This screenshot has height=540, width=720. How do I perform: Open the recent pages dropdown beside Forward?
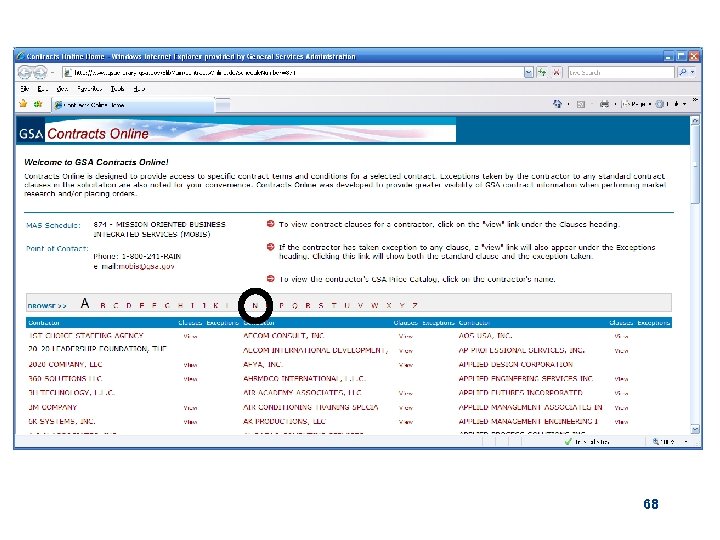(x=52, y=73)
